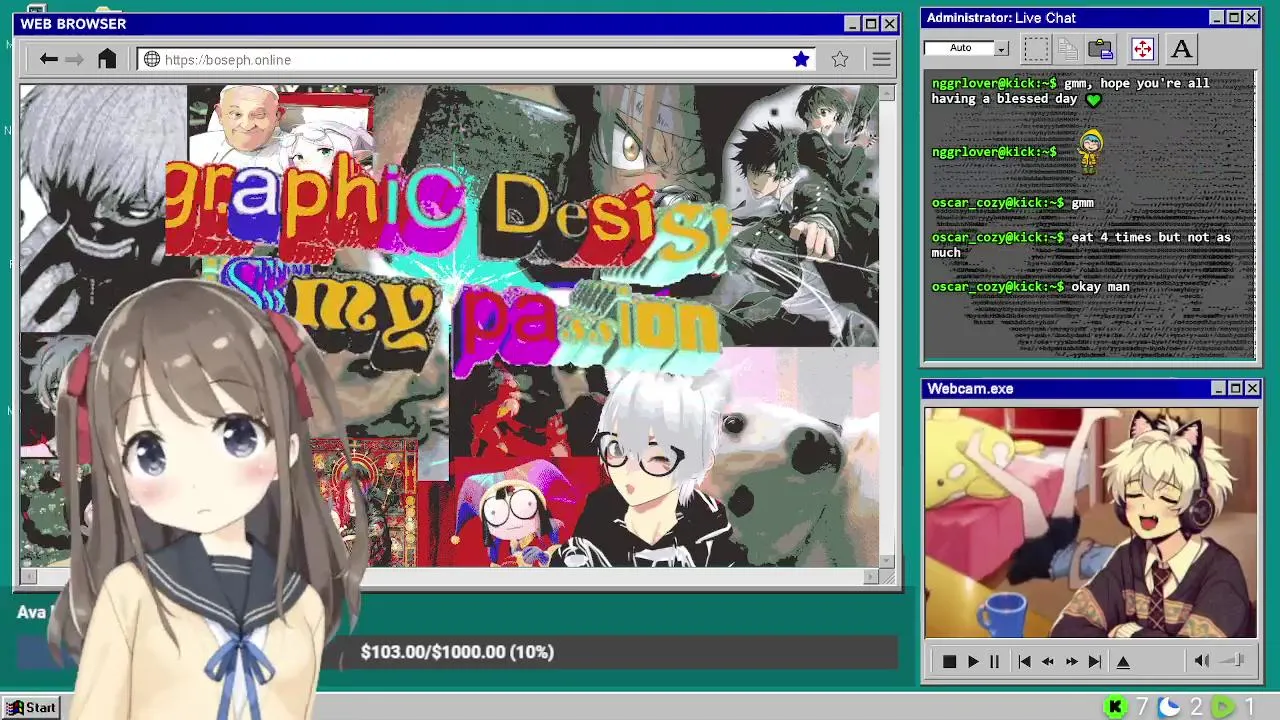Viewport: 1280px width, 720px height.
Task: Click the donation goal $103.00/$1000.00 bar
Action: (x=457, y=652)
